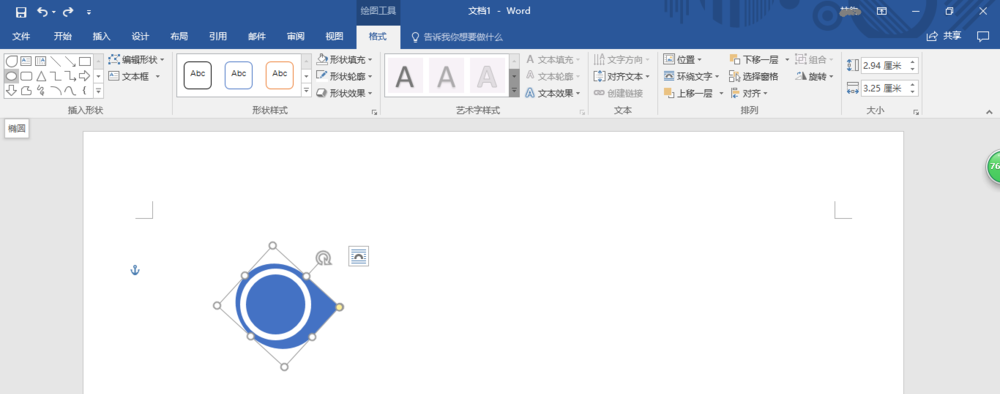Open 选择窗格 selection pane
Image resolution: width=1000 pixels, height=394 pixels.
[754, 76]
